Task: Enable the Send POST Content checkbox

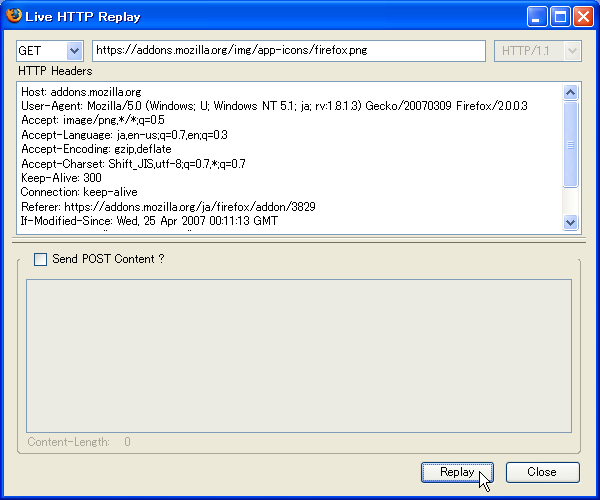Action: (x=41, y=259)
